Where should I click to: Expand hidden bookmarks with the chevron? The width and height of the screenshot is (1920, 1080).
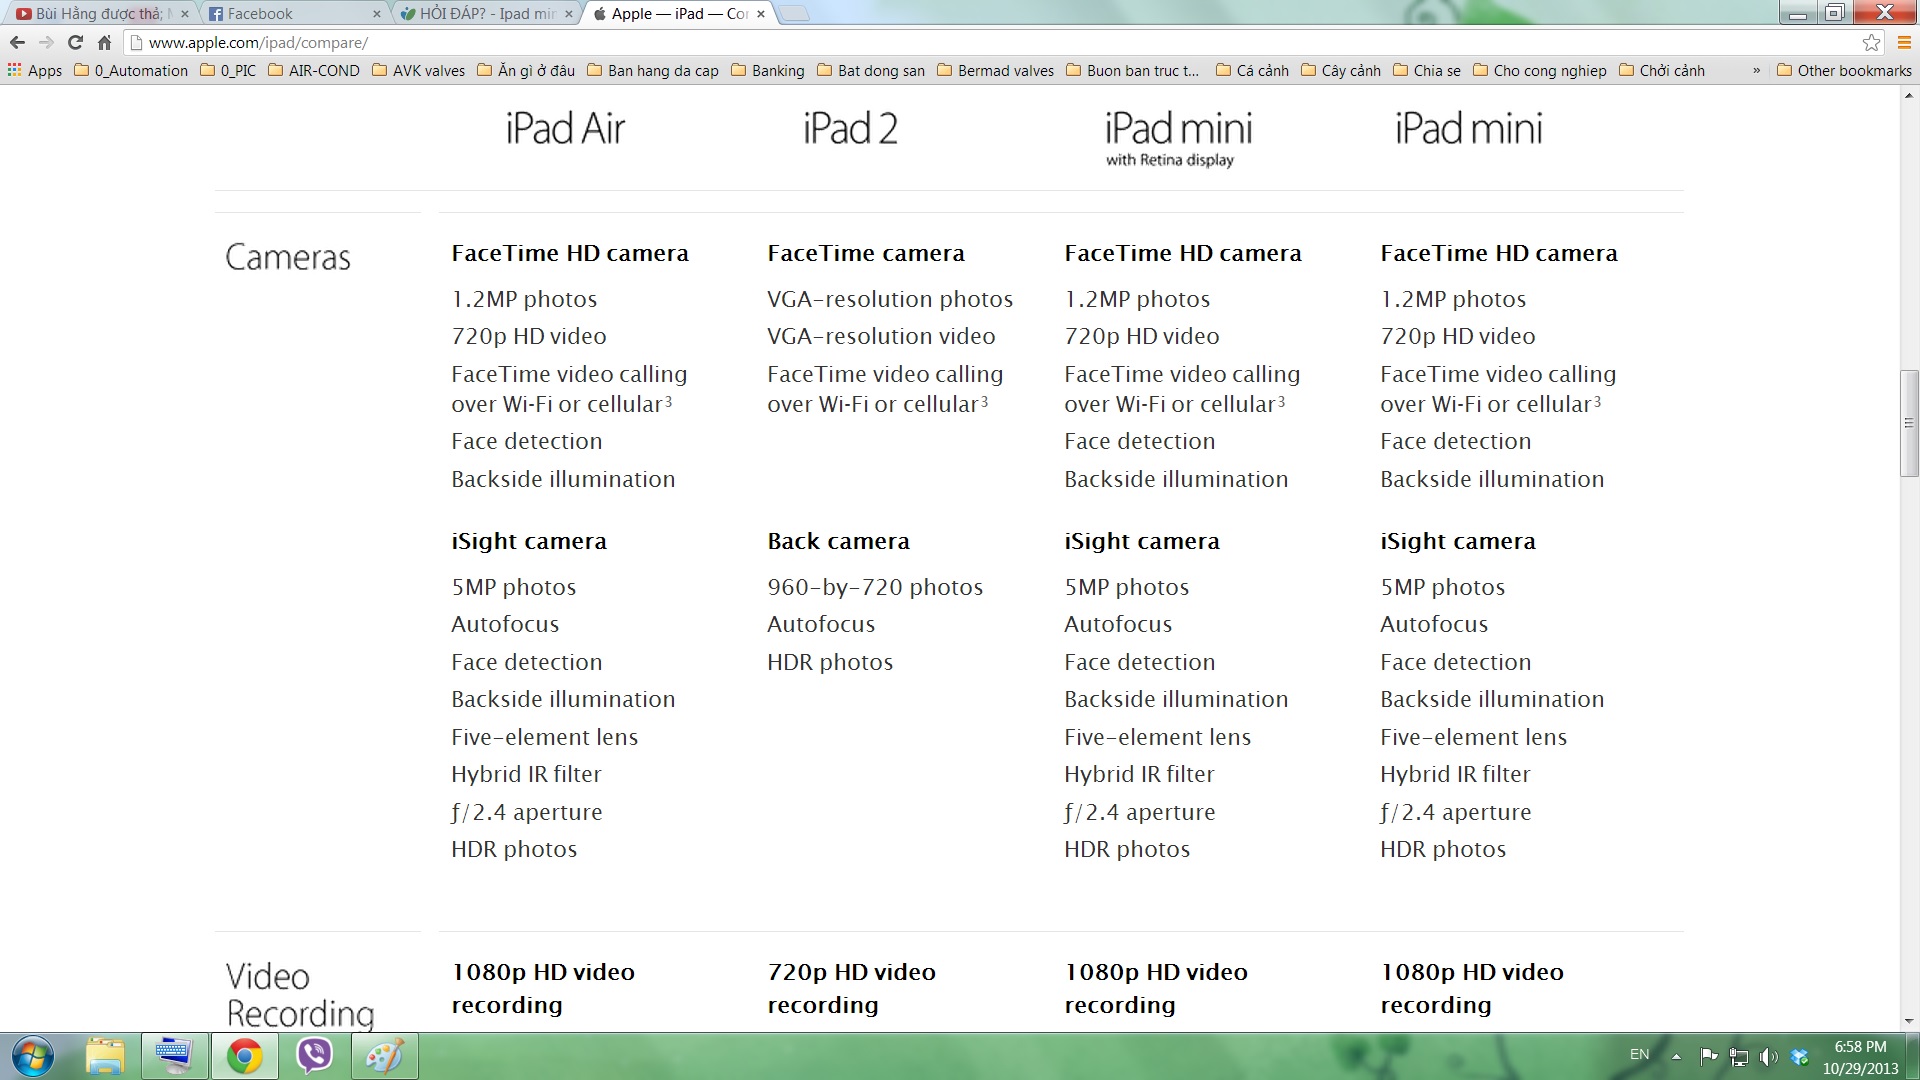pos(1756,70)
